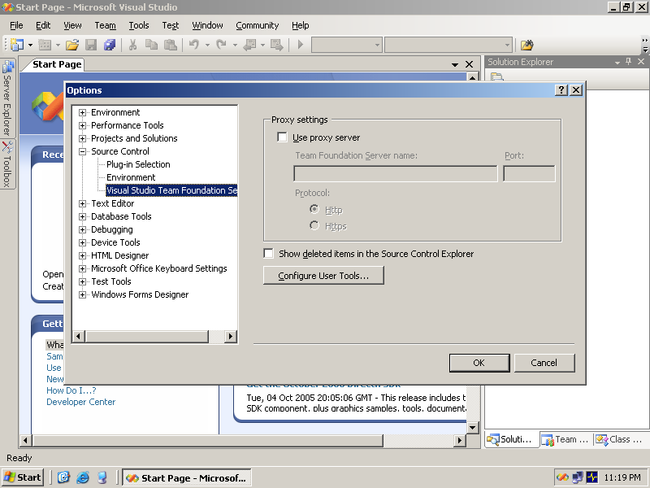Click the Help question mark in Options dialog
The width and height of the screenshot is (650, 488).
pyautogui.click(x=561, y=90)
